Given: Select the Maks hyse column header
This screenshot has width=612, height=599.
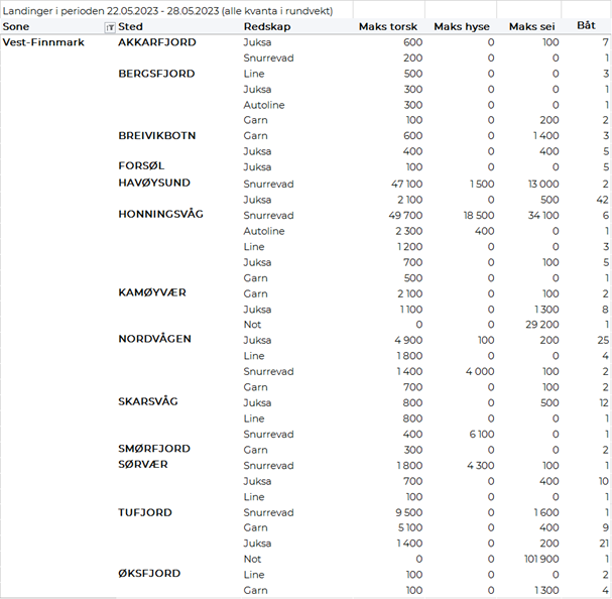Looking at the screenshot, I should point(463,27).
